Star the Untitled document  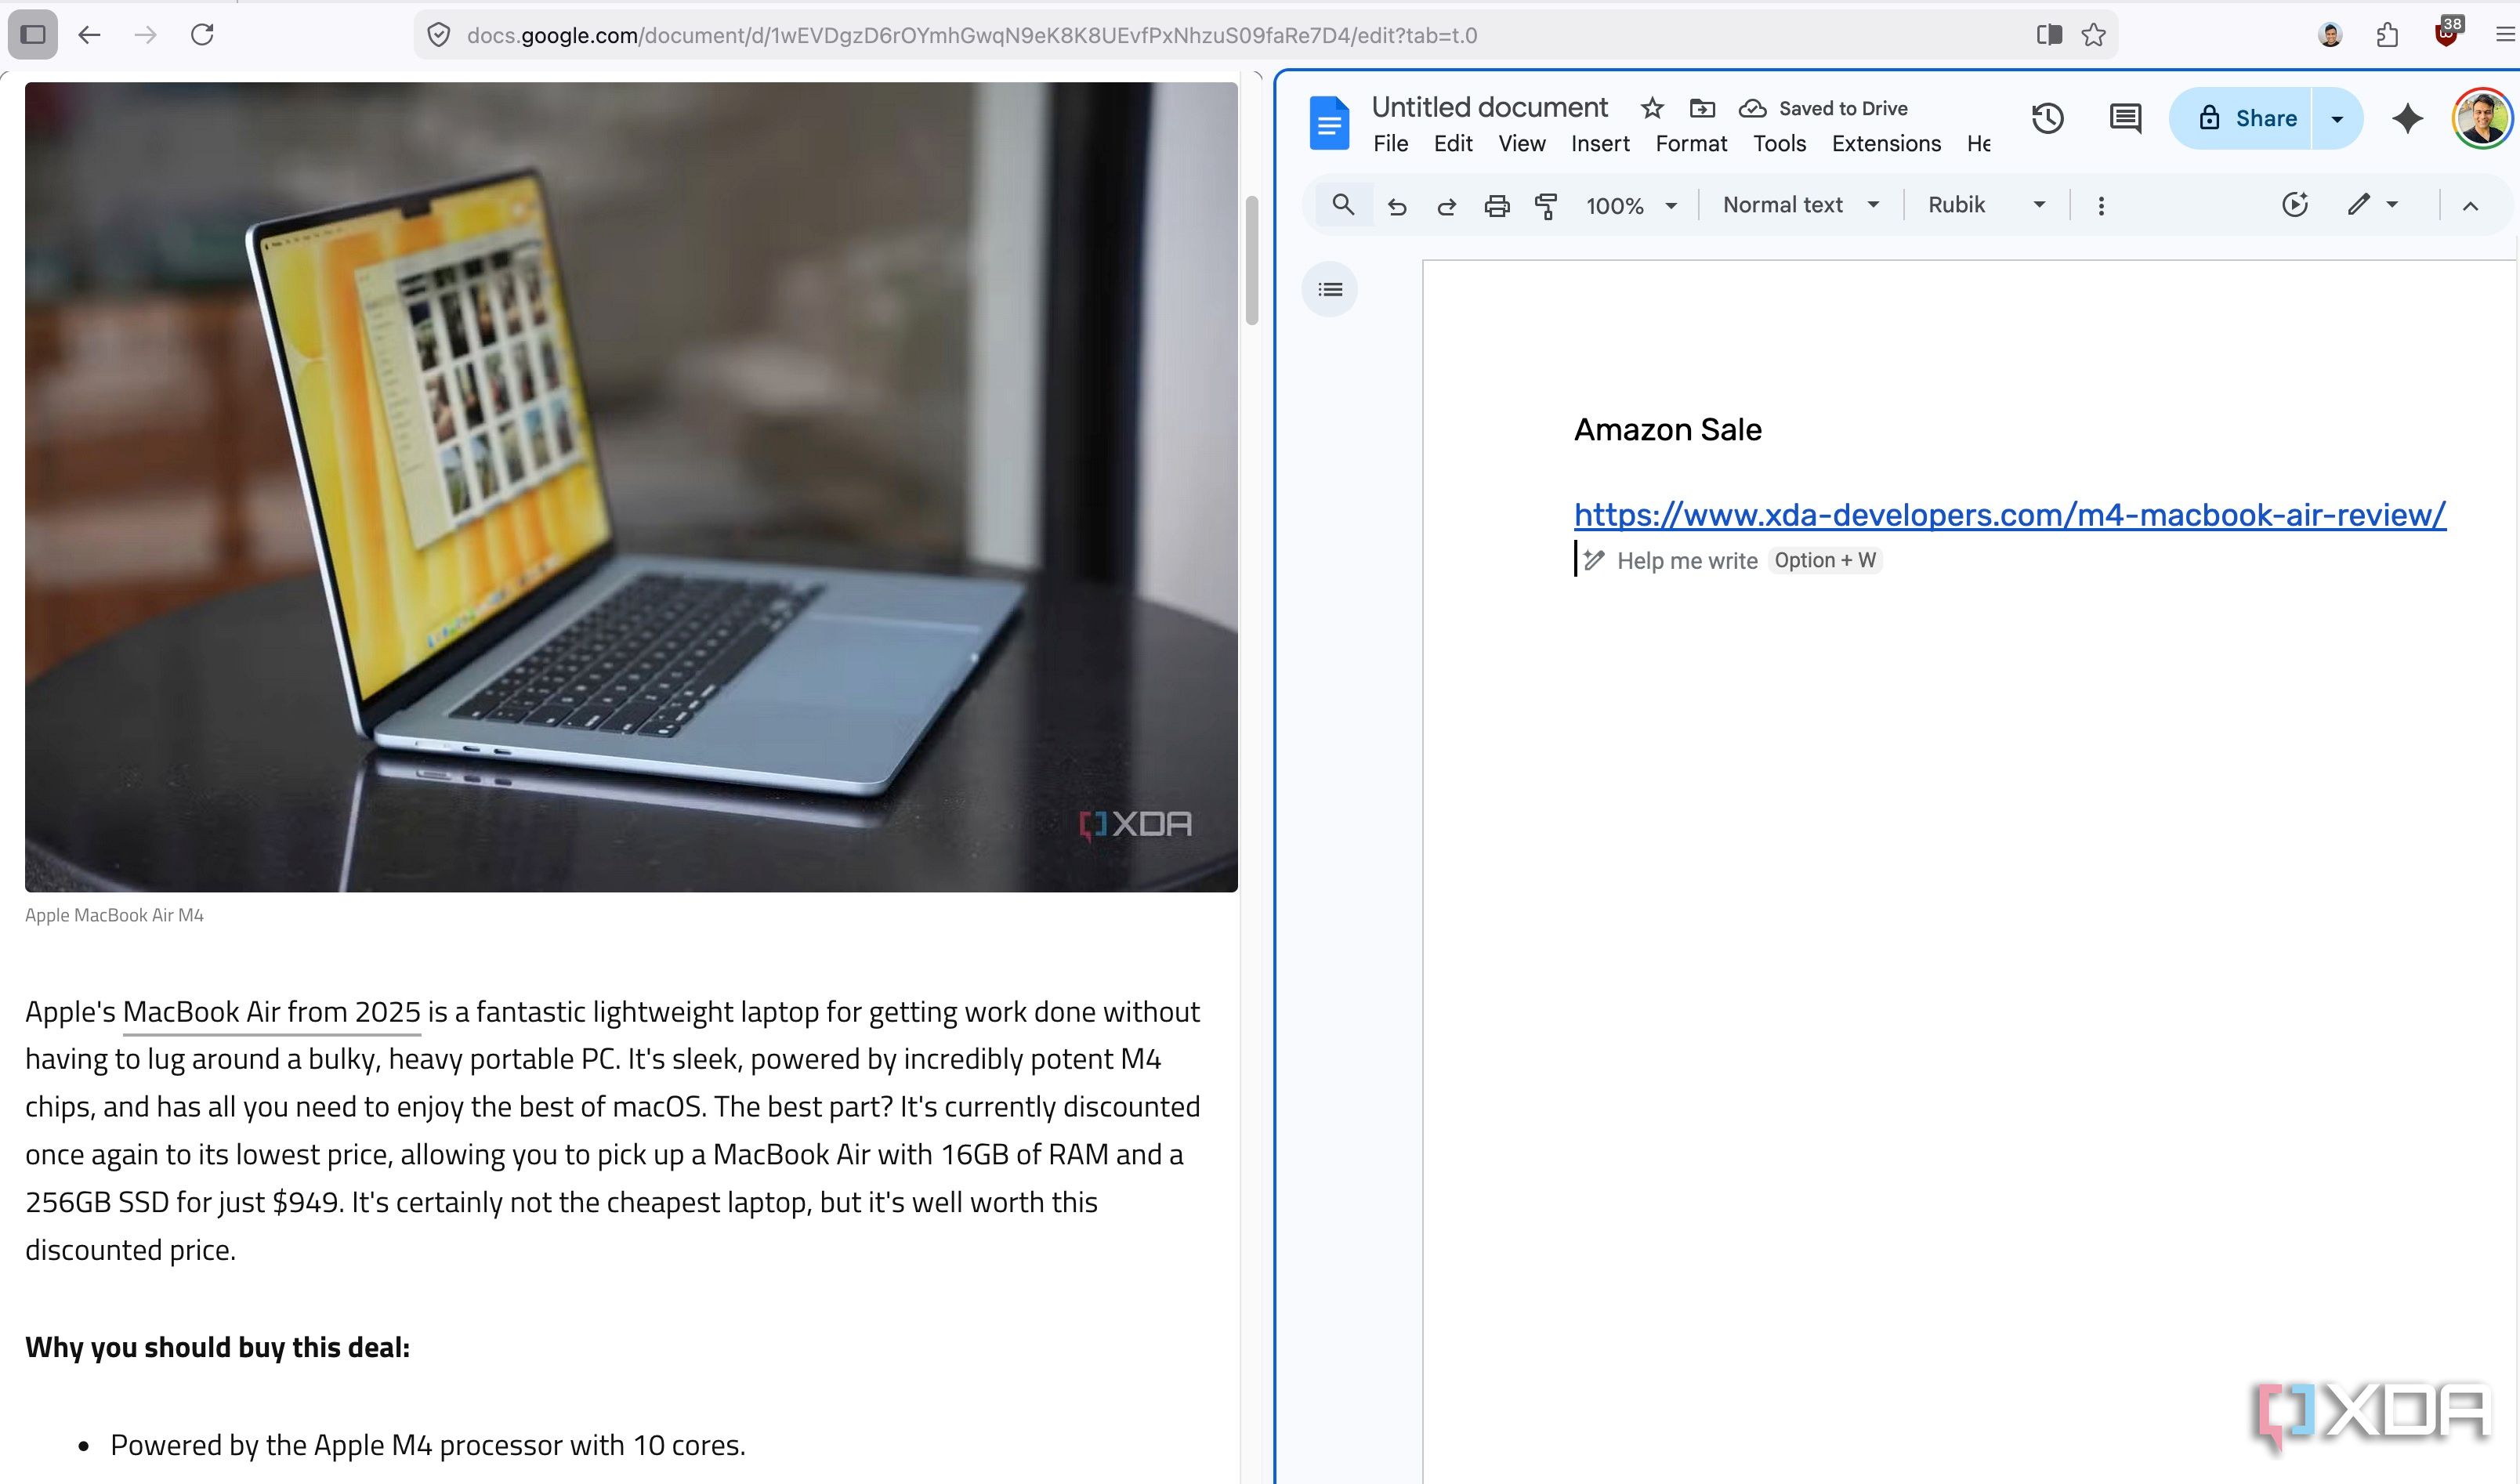coord(1652,108)
